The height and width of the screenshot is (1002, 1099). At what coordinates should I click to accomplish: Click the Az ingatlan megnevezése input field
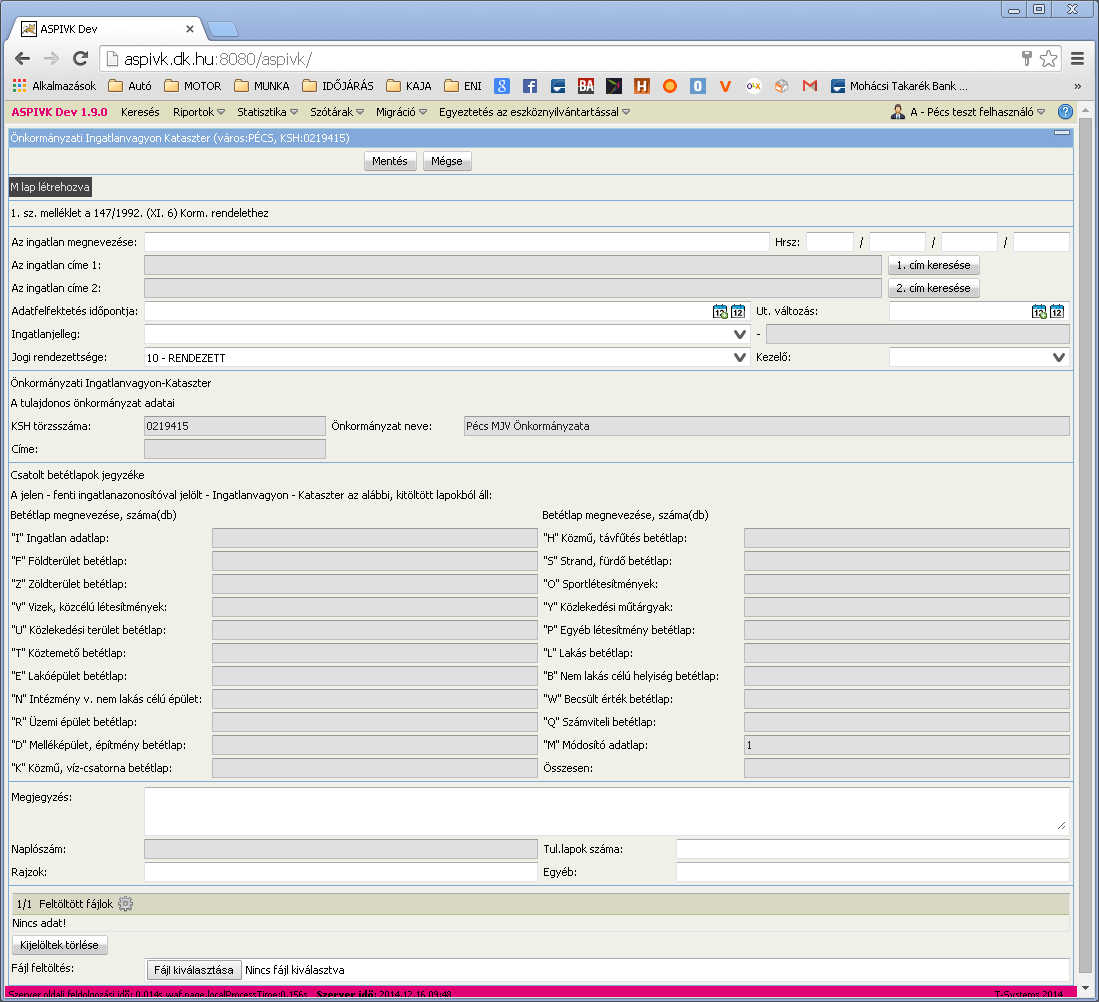coord(456,242)
